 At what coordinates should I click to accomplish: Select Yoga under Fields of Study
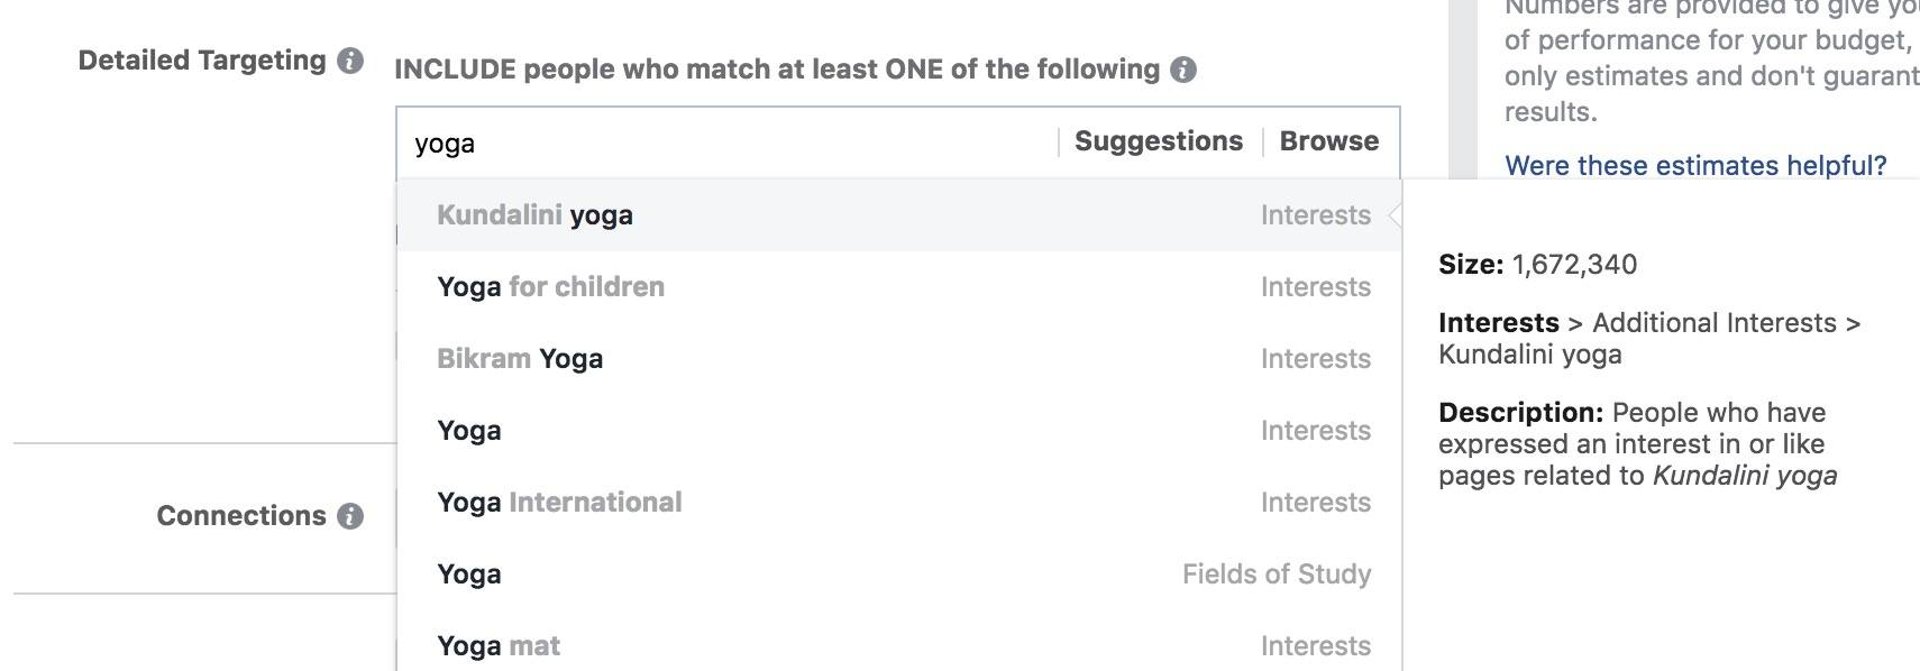point(469,574)
